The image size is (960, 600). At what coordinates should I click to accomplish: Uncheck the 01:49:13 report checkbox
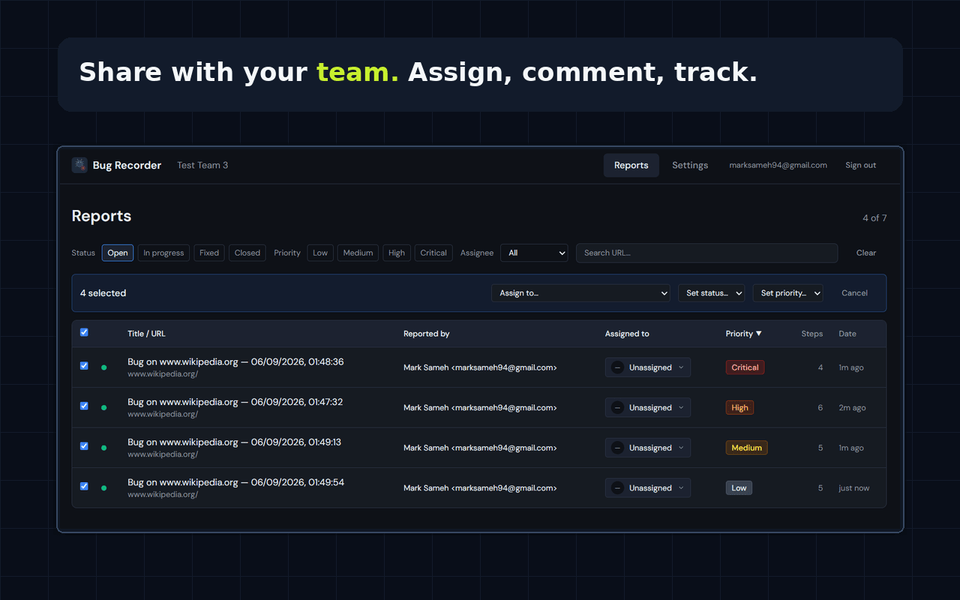coord(84,446)
